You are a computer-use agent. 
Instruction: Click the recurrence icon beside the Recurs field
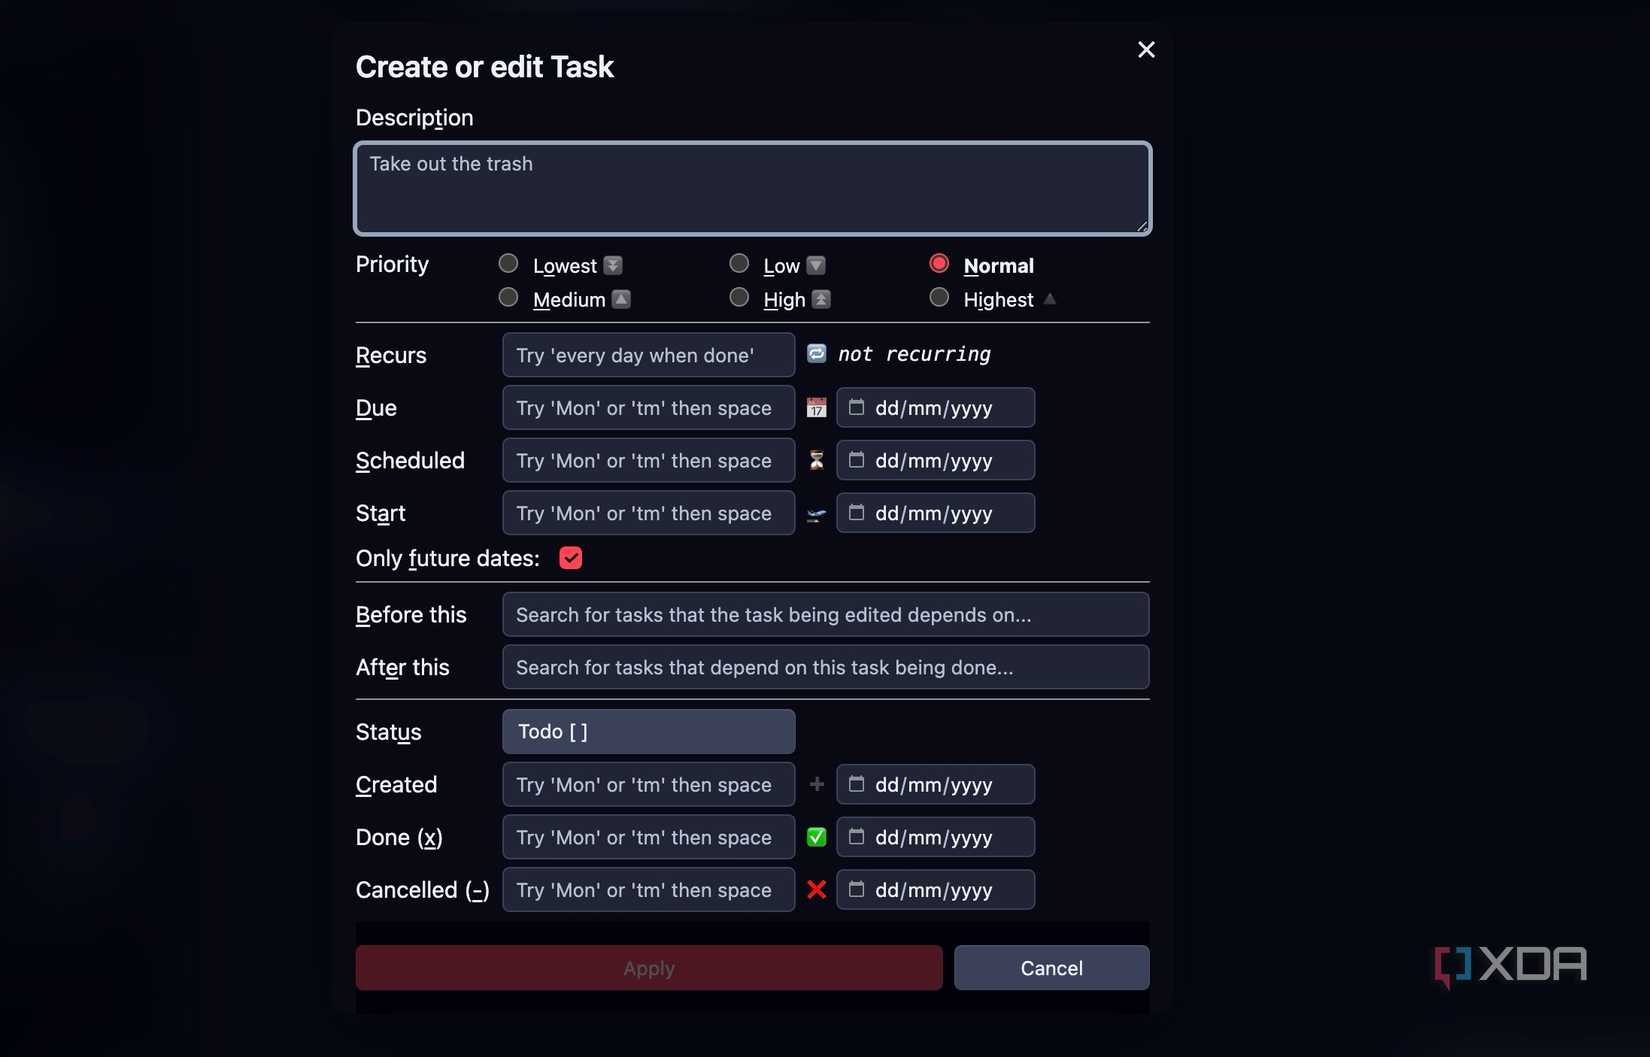pos(816,354)
